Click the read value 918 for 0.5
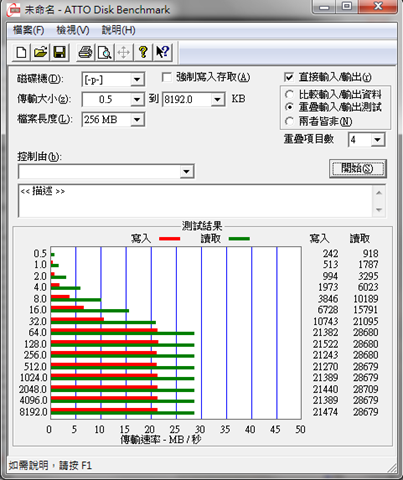 tap(370, 254)
